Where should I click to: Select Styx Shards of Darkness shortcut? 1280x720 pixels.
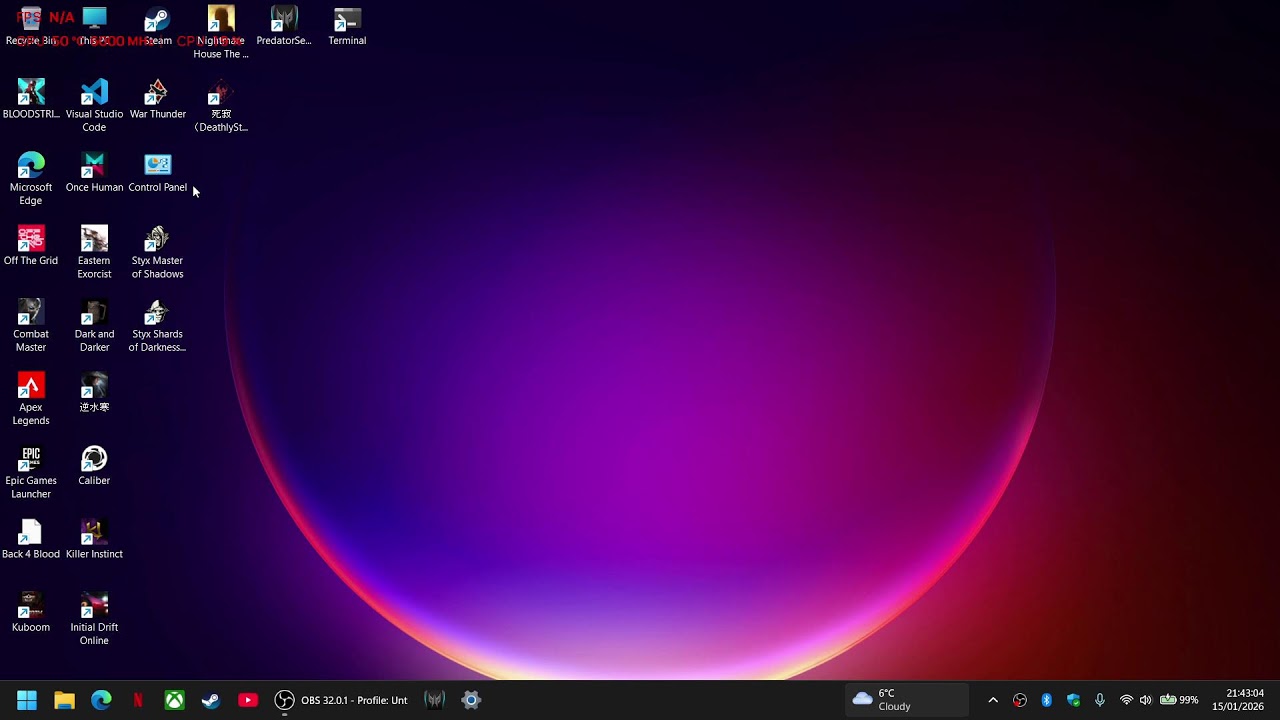click(x=157, y=326)
